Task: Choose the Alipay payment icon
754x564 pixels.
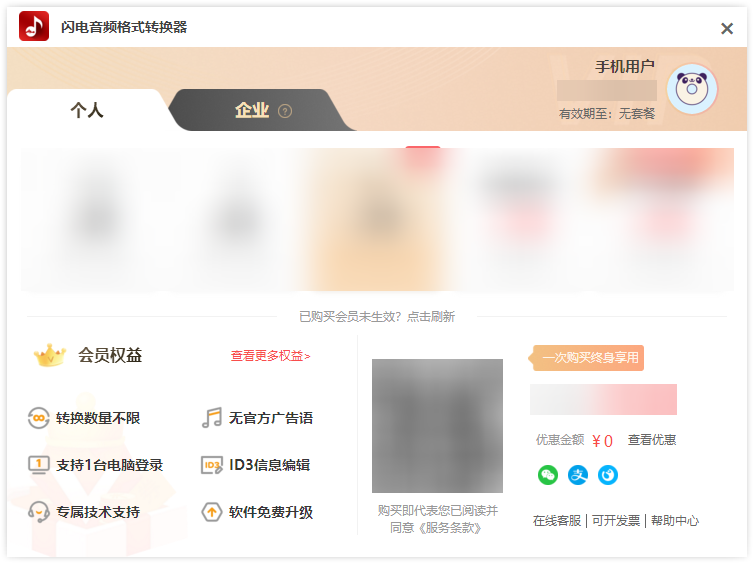Action: [x=578, y=475]
